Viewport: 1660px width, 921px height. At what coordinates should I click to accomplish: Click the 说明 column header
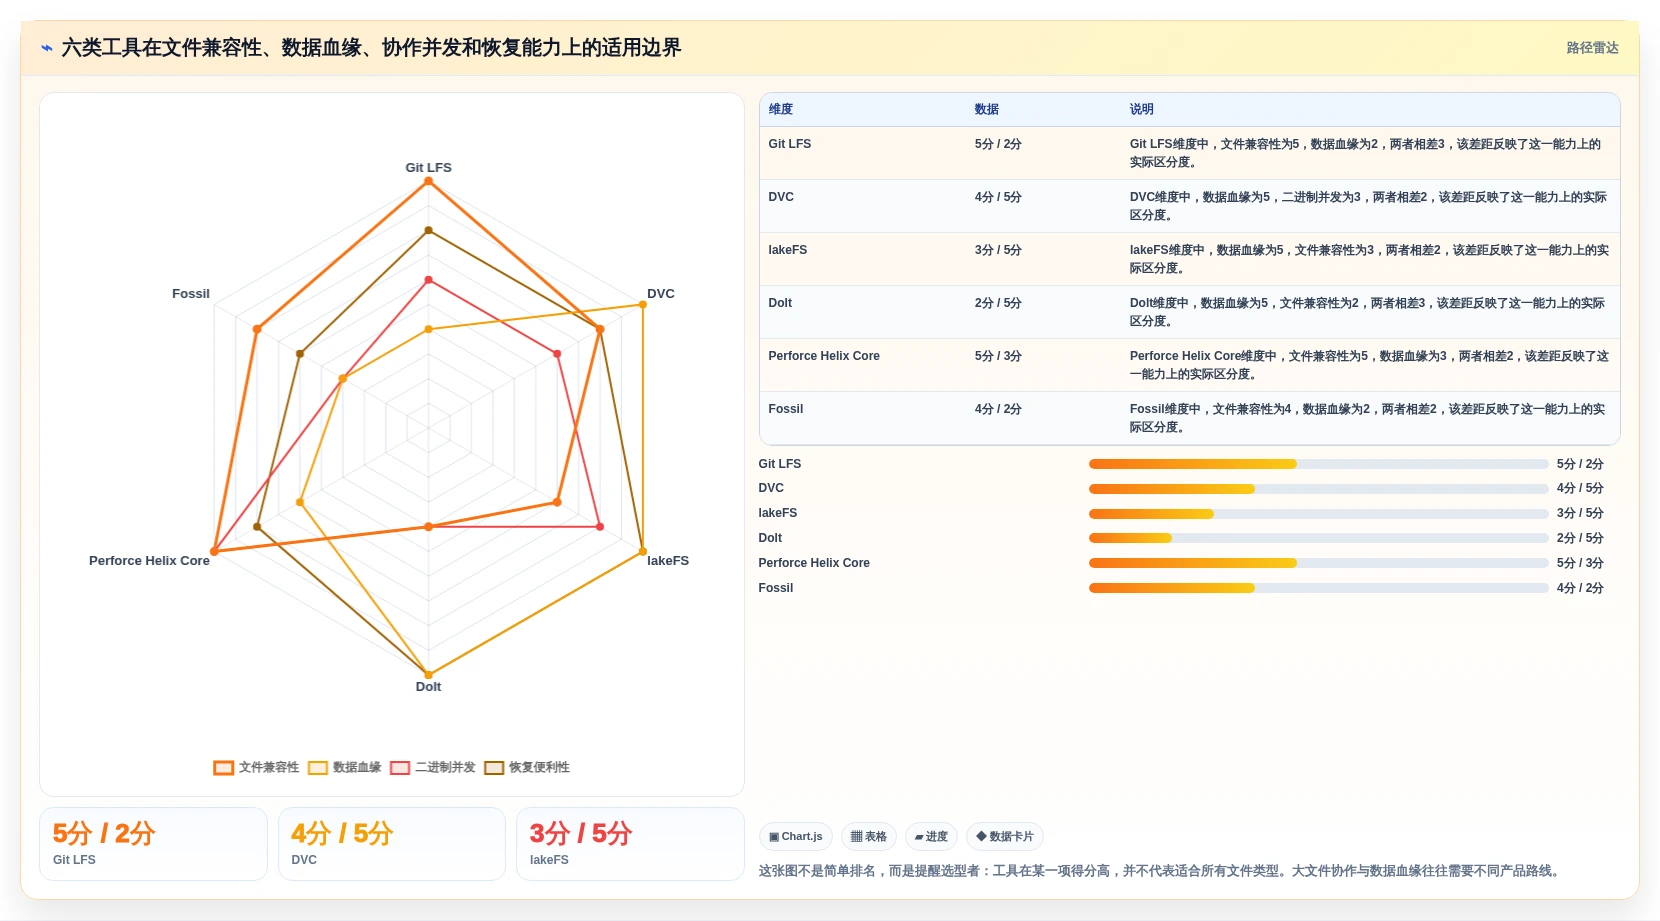pyautogui.click(x=1142, y=109)
